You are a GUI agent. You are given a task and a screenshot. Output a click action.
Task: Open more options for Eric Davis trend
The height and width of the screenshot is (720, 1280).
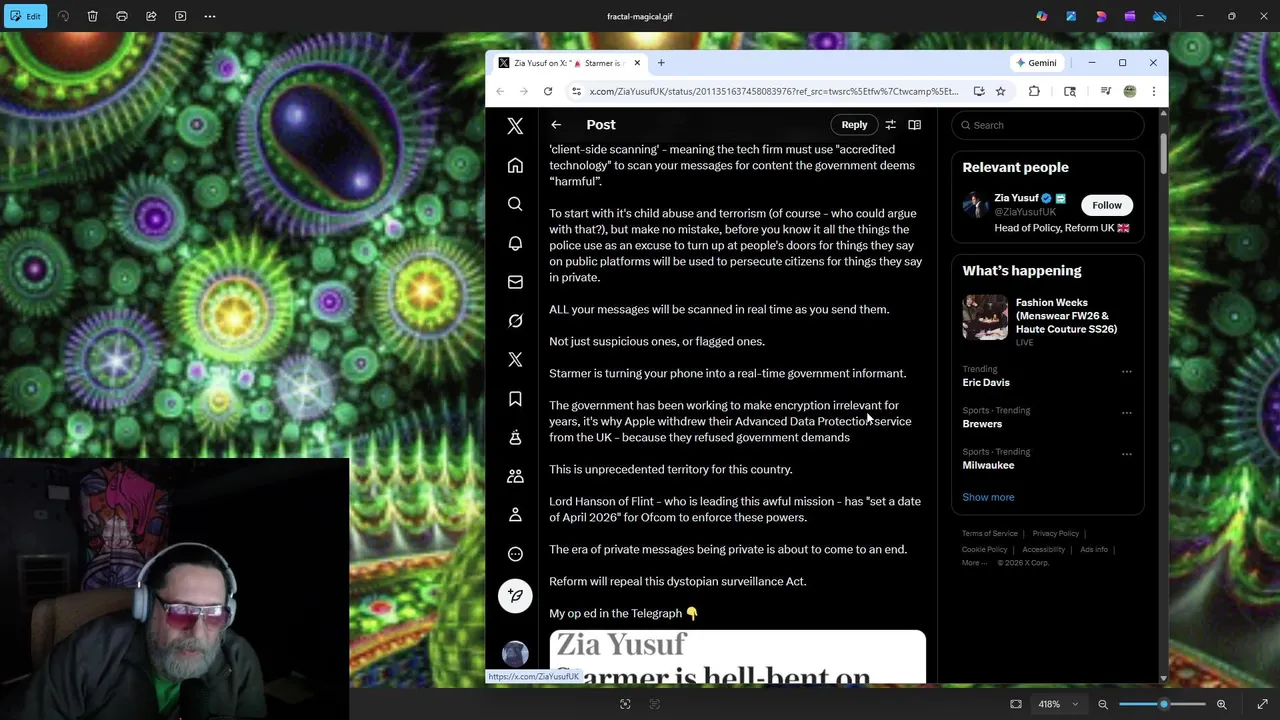pos(1127,372)
